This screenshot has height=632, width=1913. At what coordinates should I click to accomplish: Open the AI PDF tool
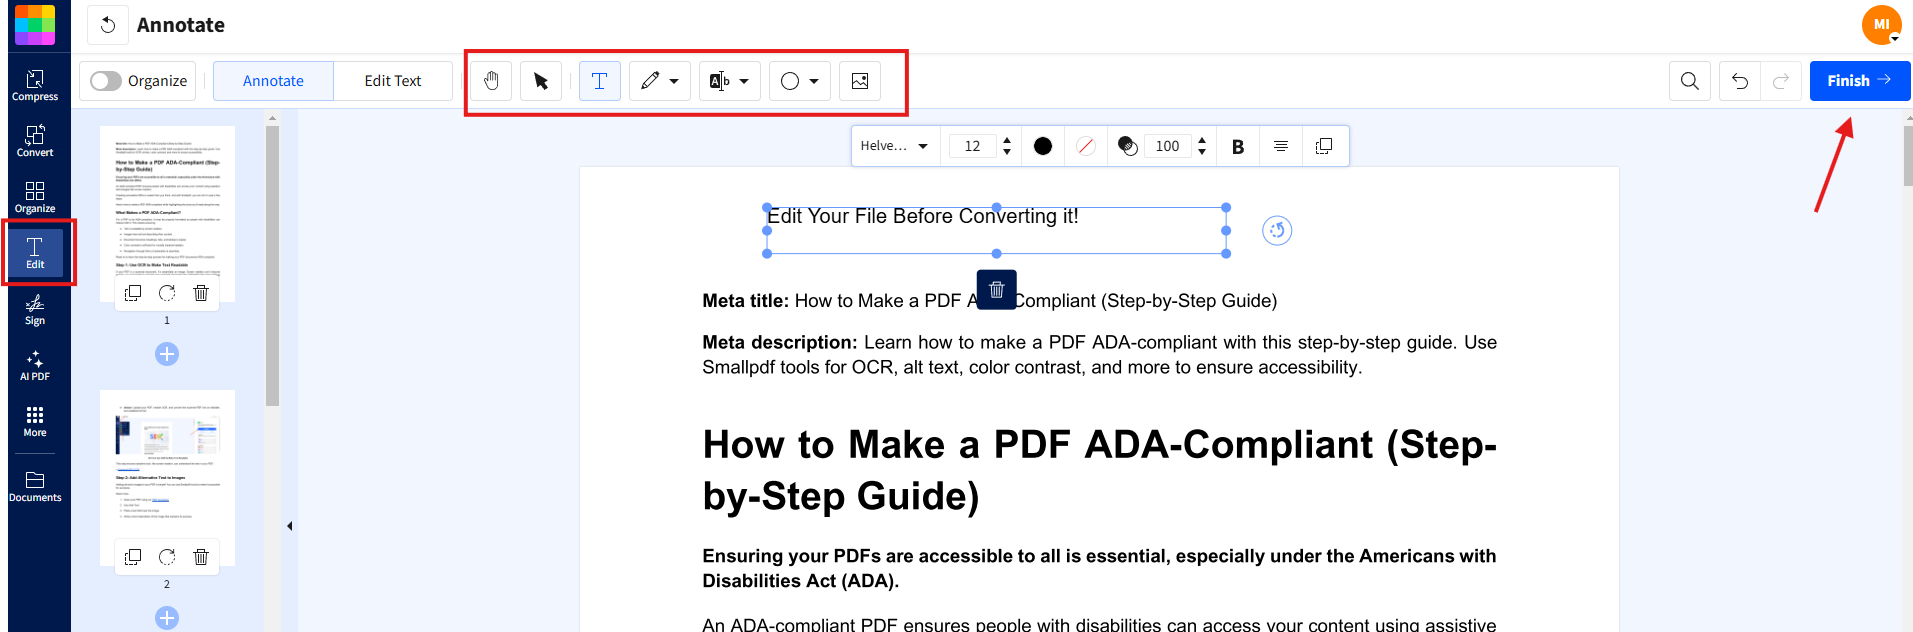pos(35,365)
